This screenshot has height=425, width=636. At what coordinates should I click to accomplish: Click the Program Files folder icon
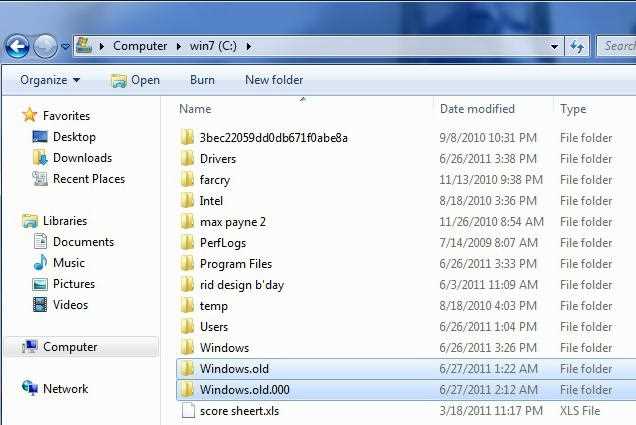187,264
